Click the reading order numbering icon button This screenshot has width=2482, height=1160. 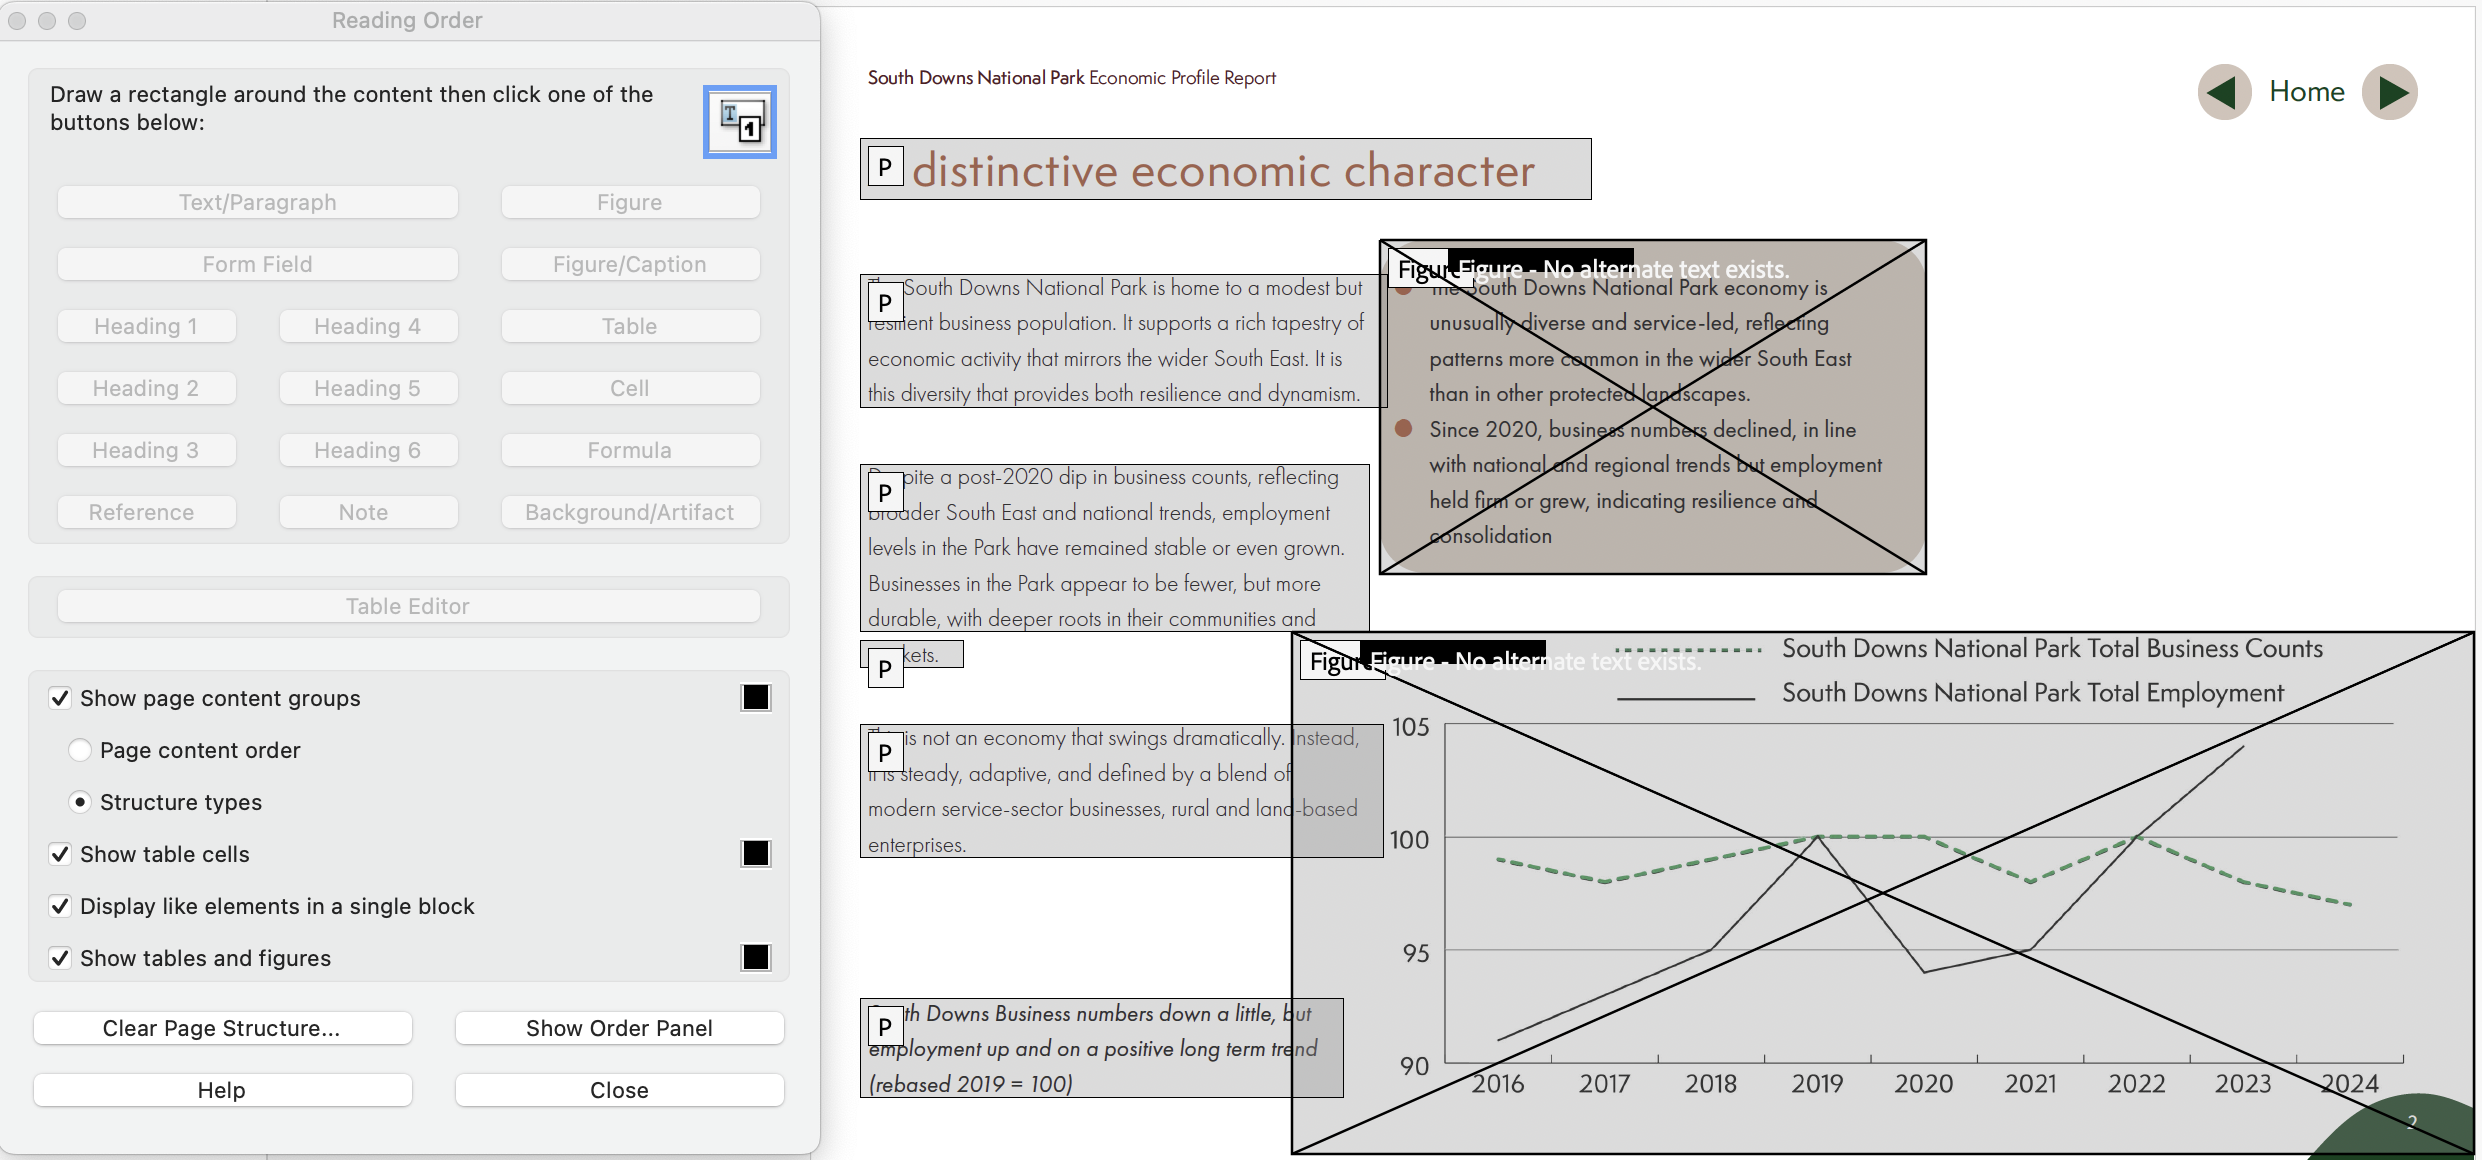[740, 122]
